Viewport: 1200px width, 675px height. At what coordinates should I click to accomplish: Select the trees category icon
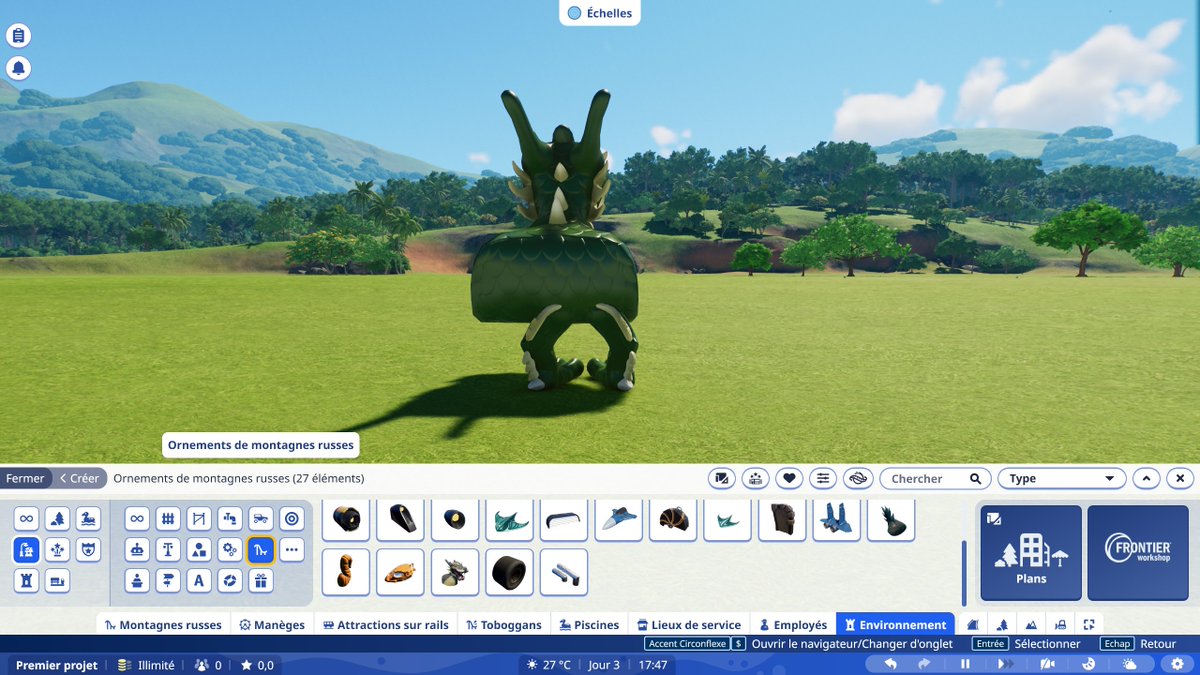pos(57,518)
